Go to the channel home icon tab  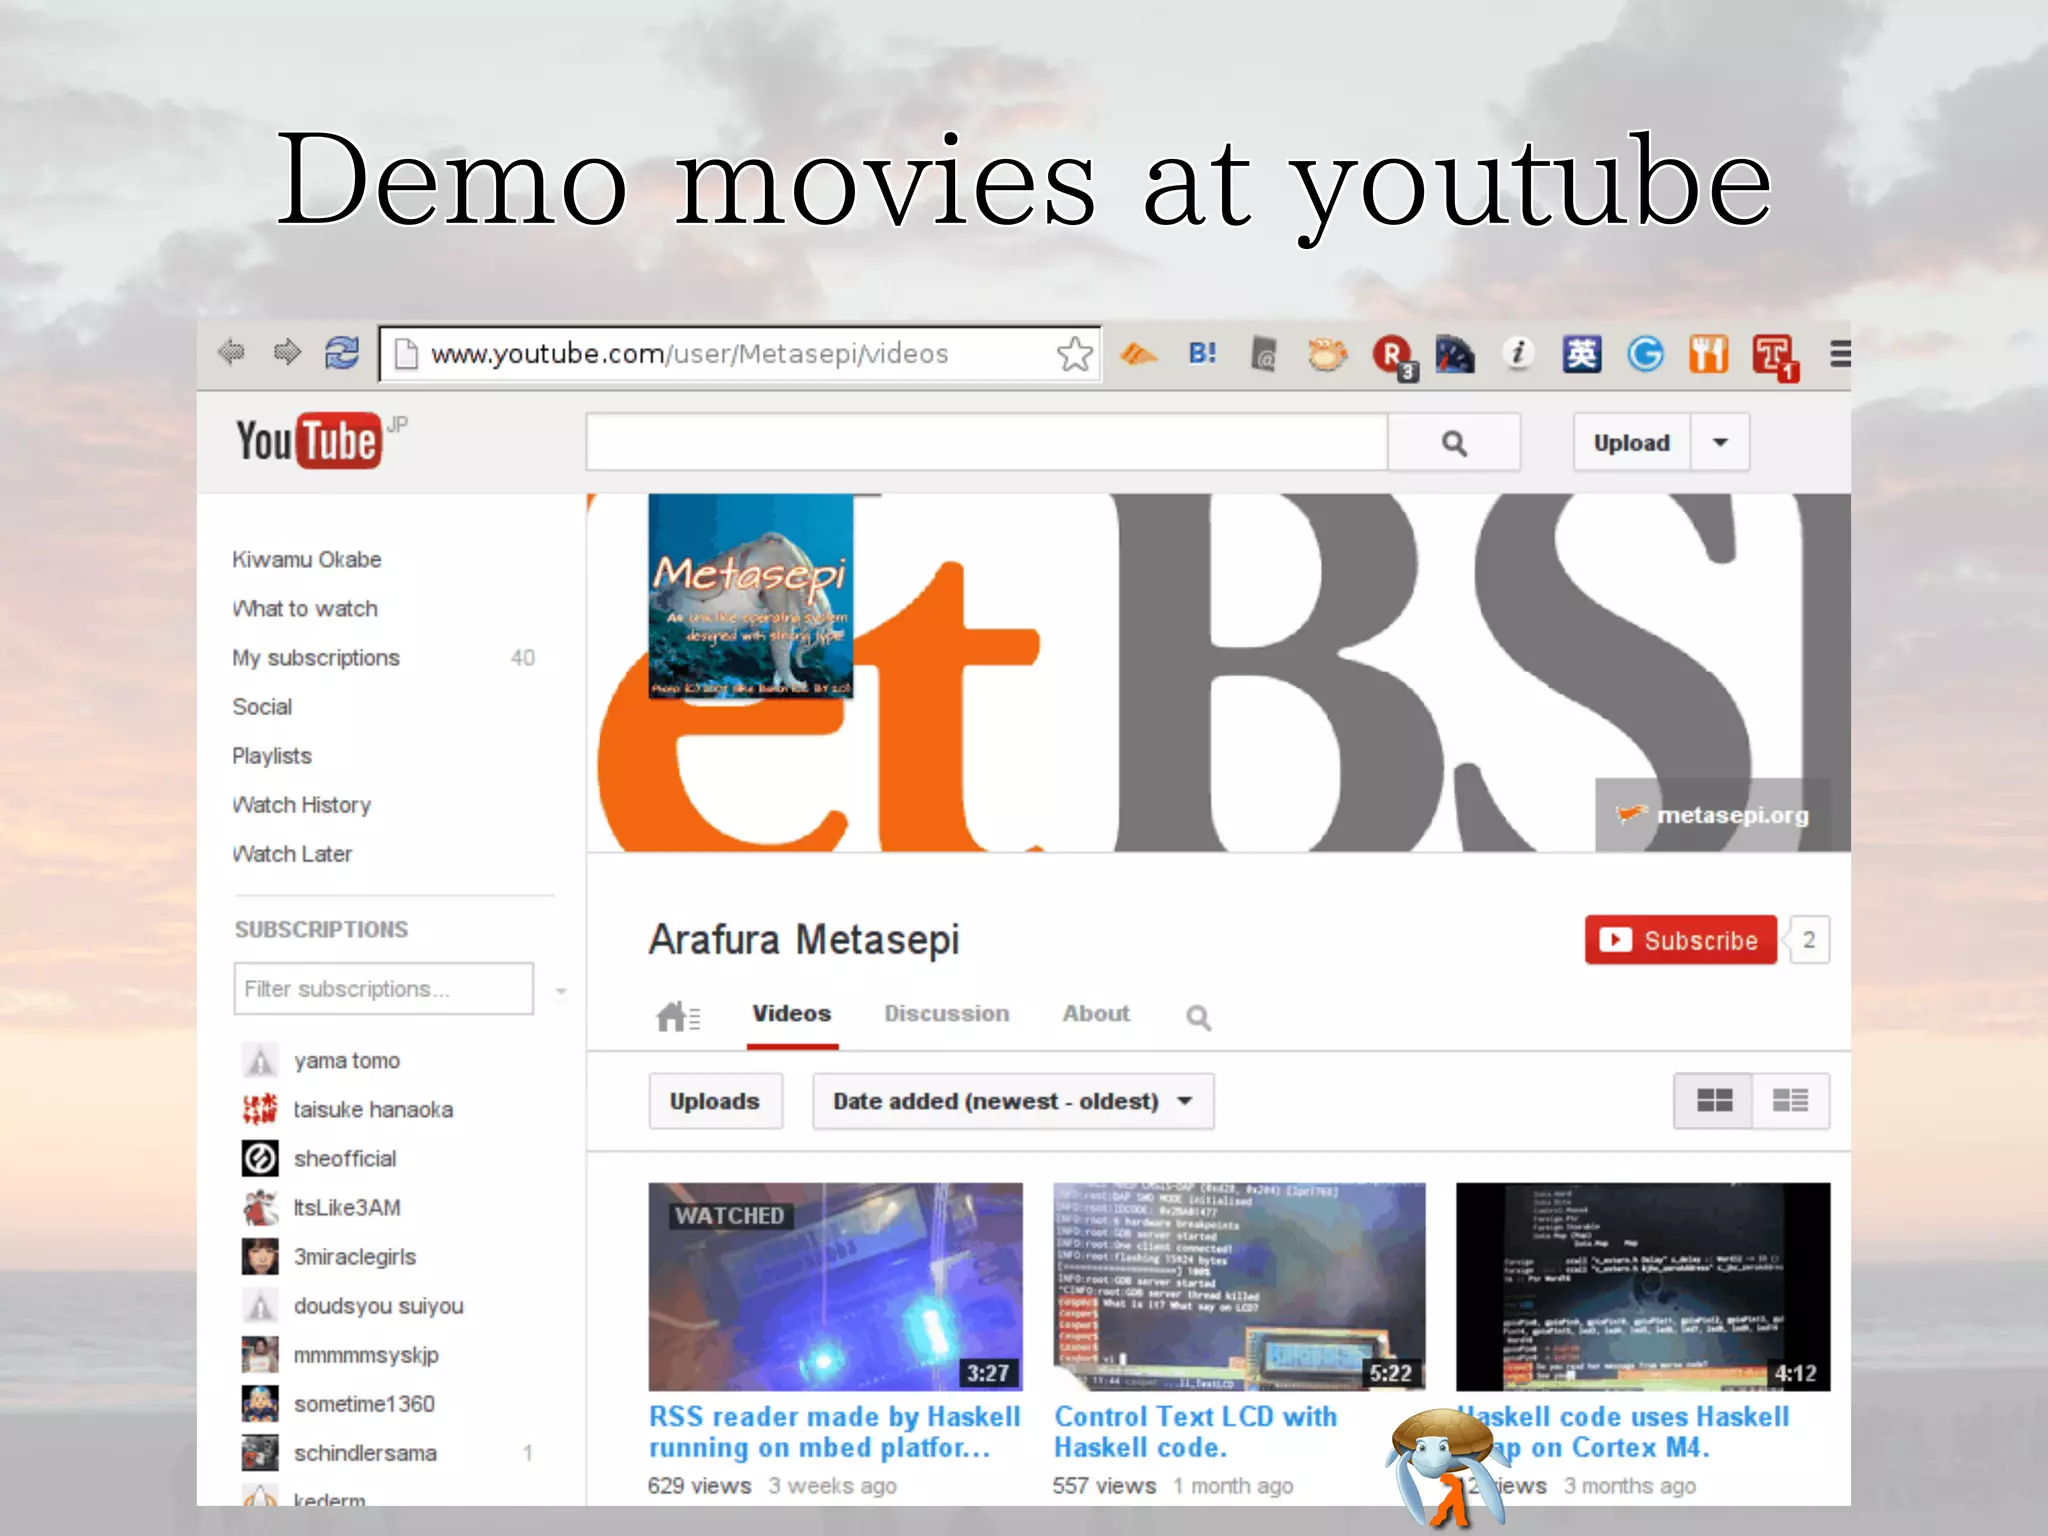coord(678,1016)
